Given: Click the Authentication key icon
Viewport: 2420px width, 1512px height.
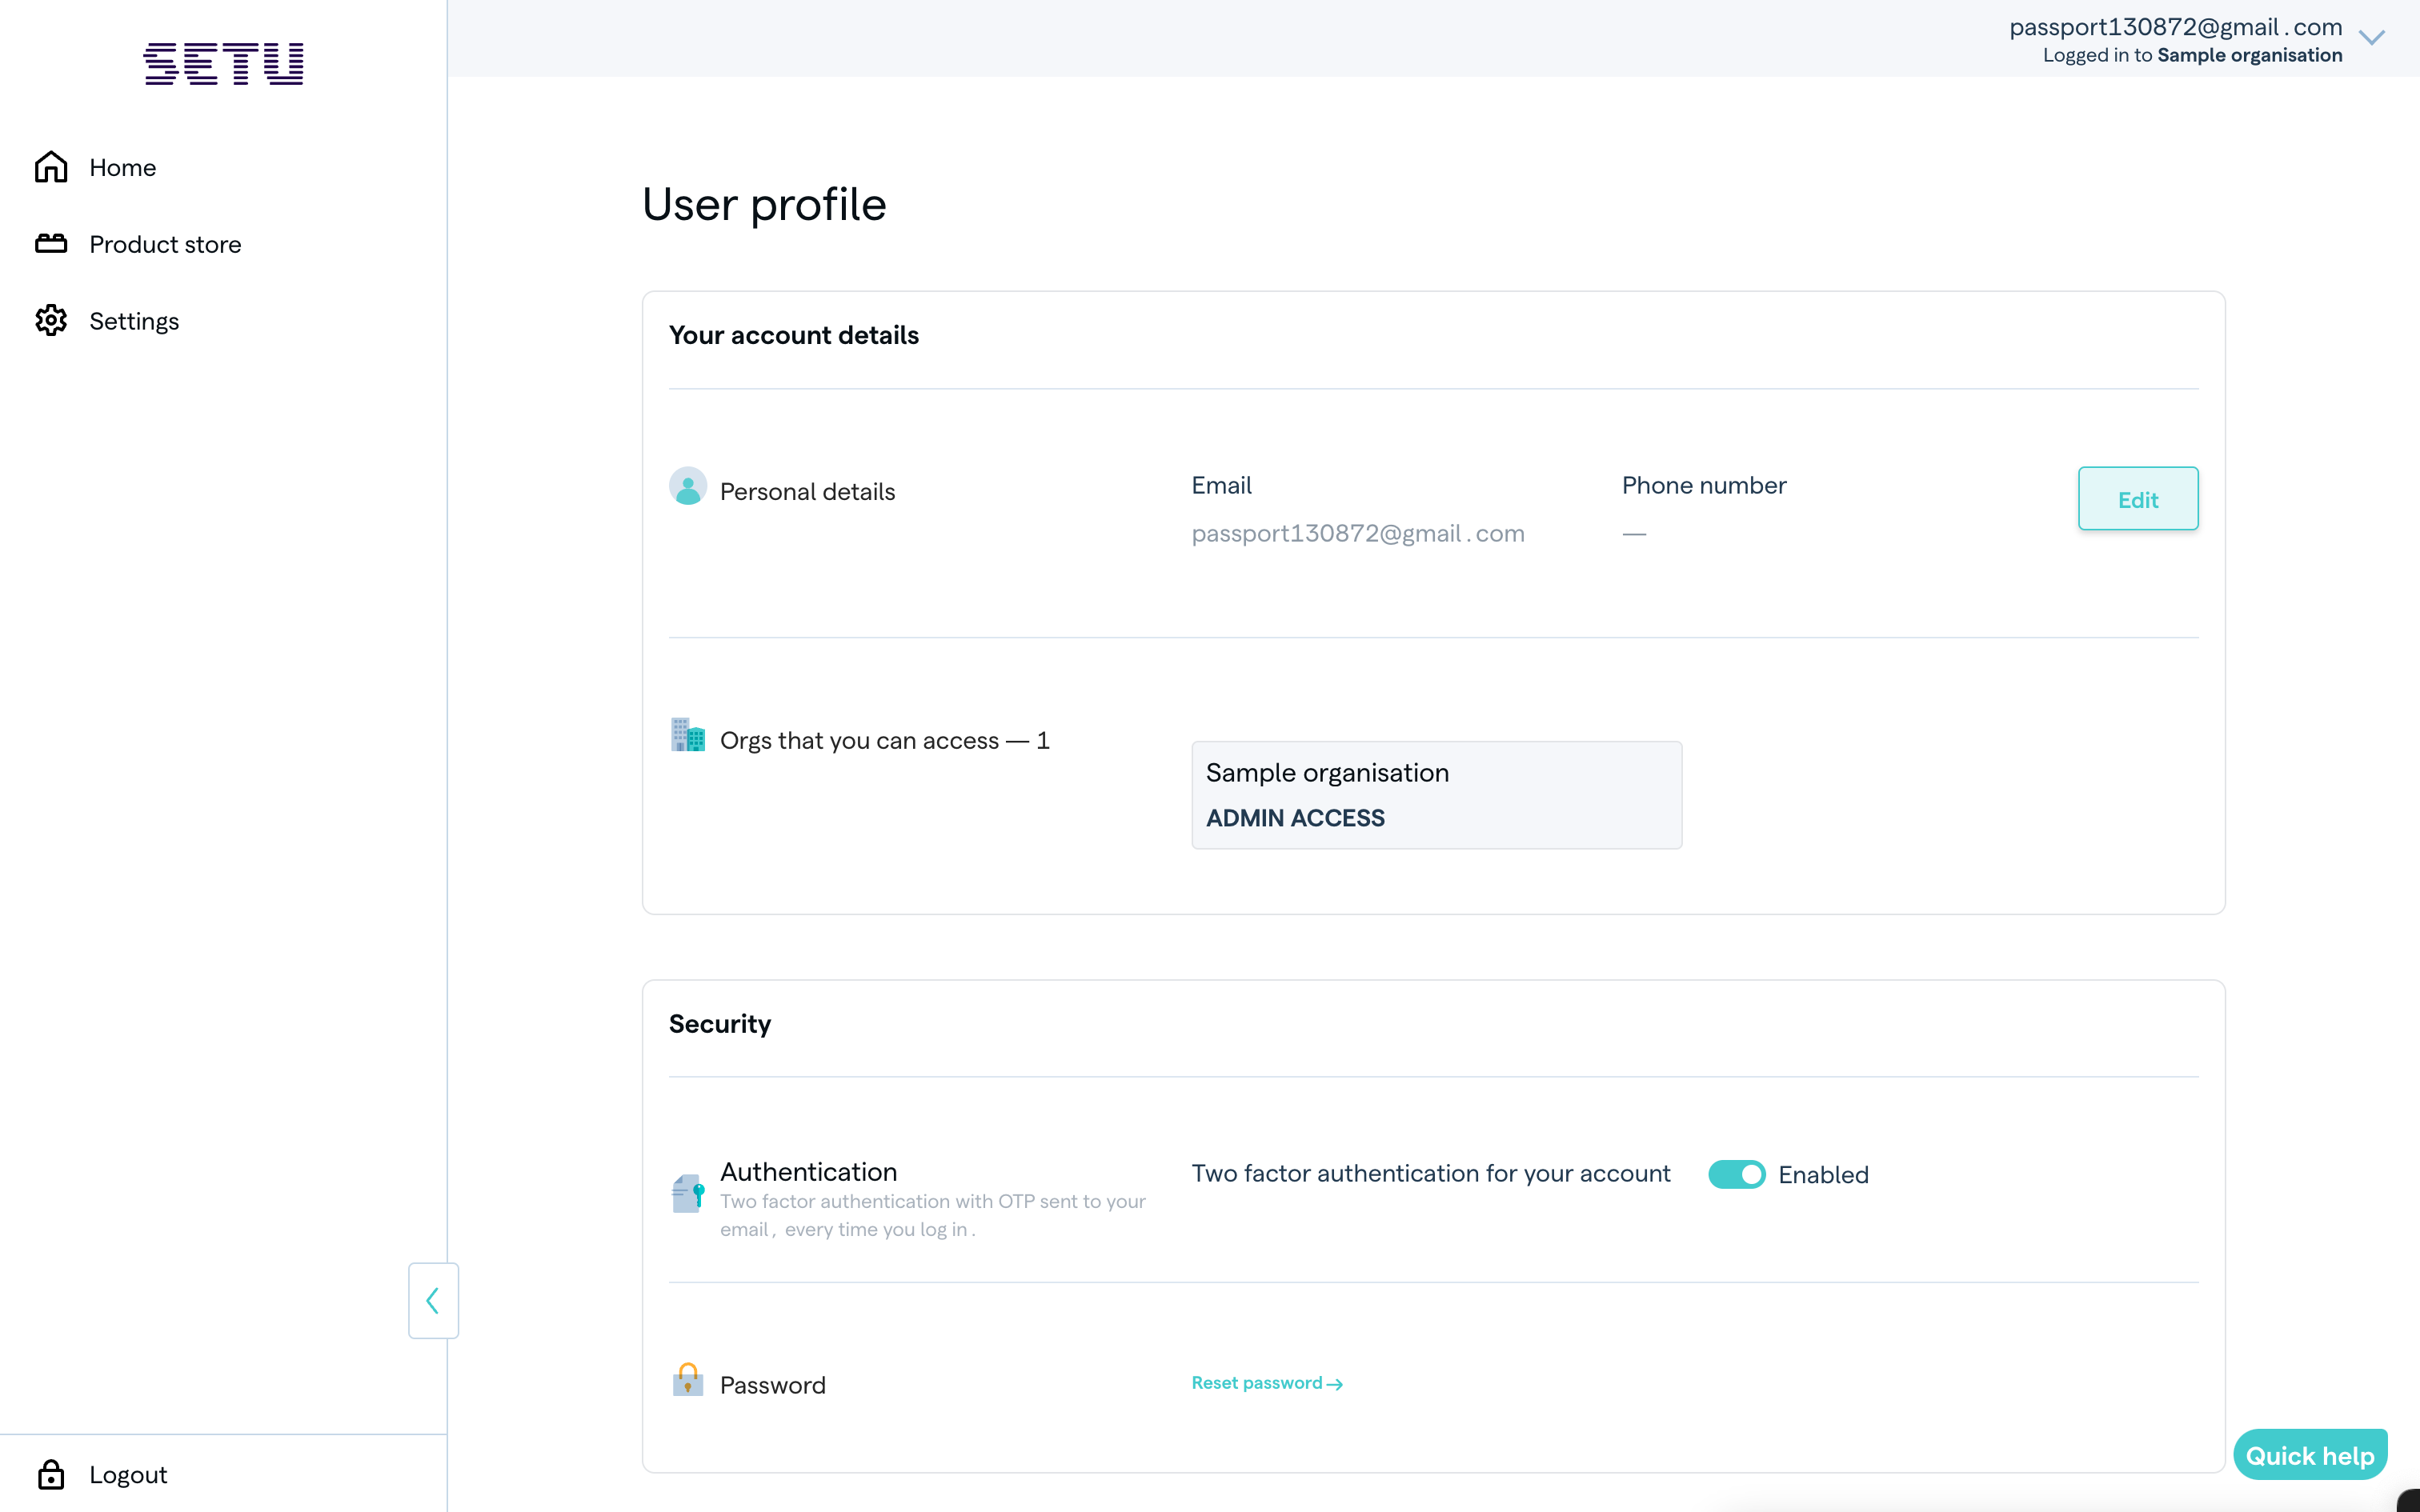Looking at the screenshot, I should tap(688, 1193).
